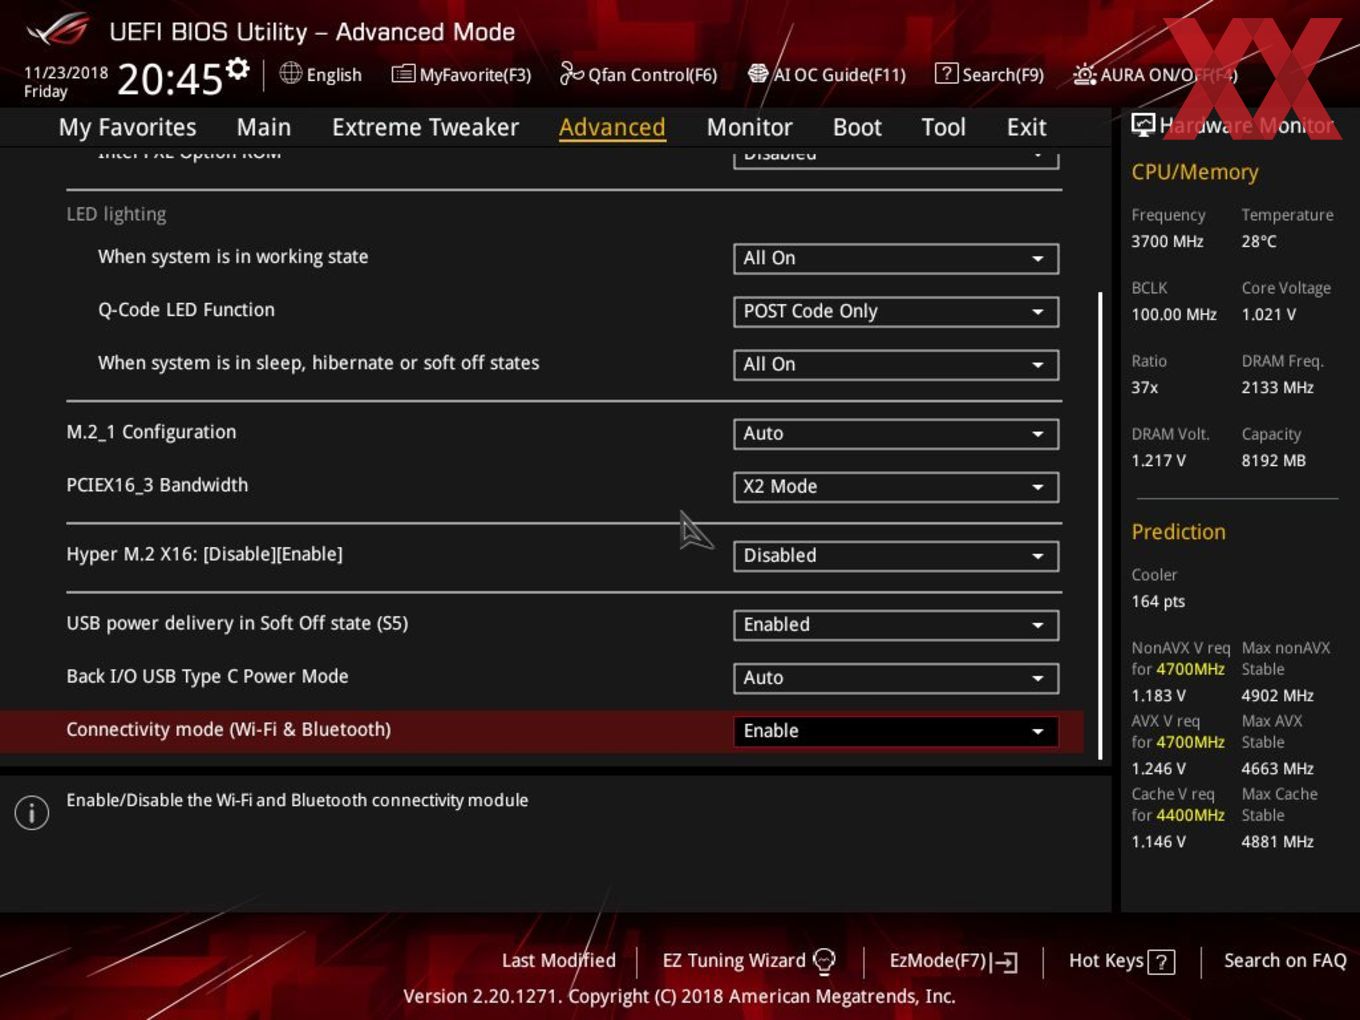Viewport: 1360px width, 1020px height.
Task: Launch AI OC Guide(F11)
Action: (826, 74)
